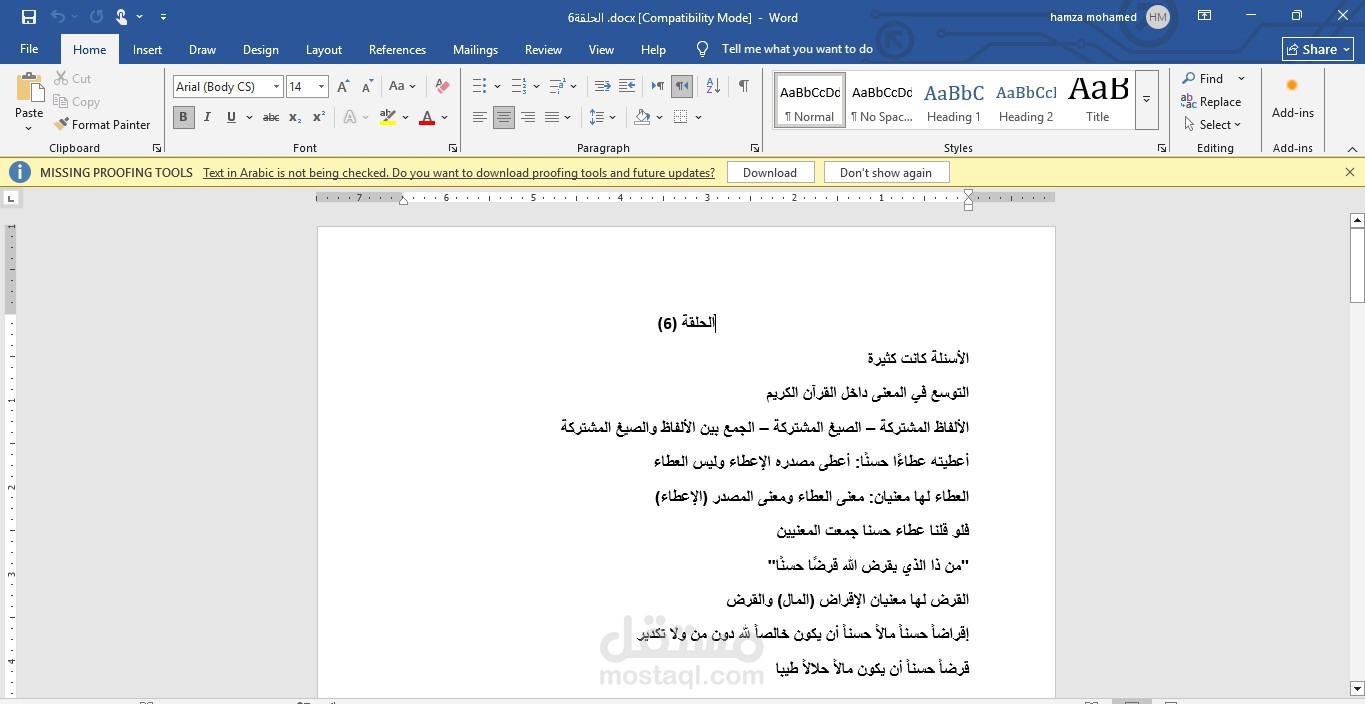
Task: Toggle Show/Hide paragraph marks
Action: click(743, 87)
